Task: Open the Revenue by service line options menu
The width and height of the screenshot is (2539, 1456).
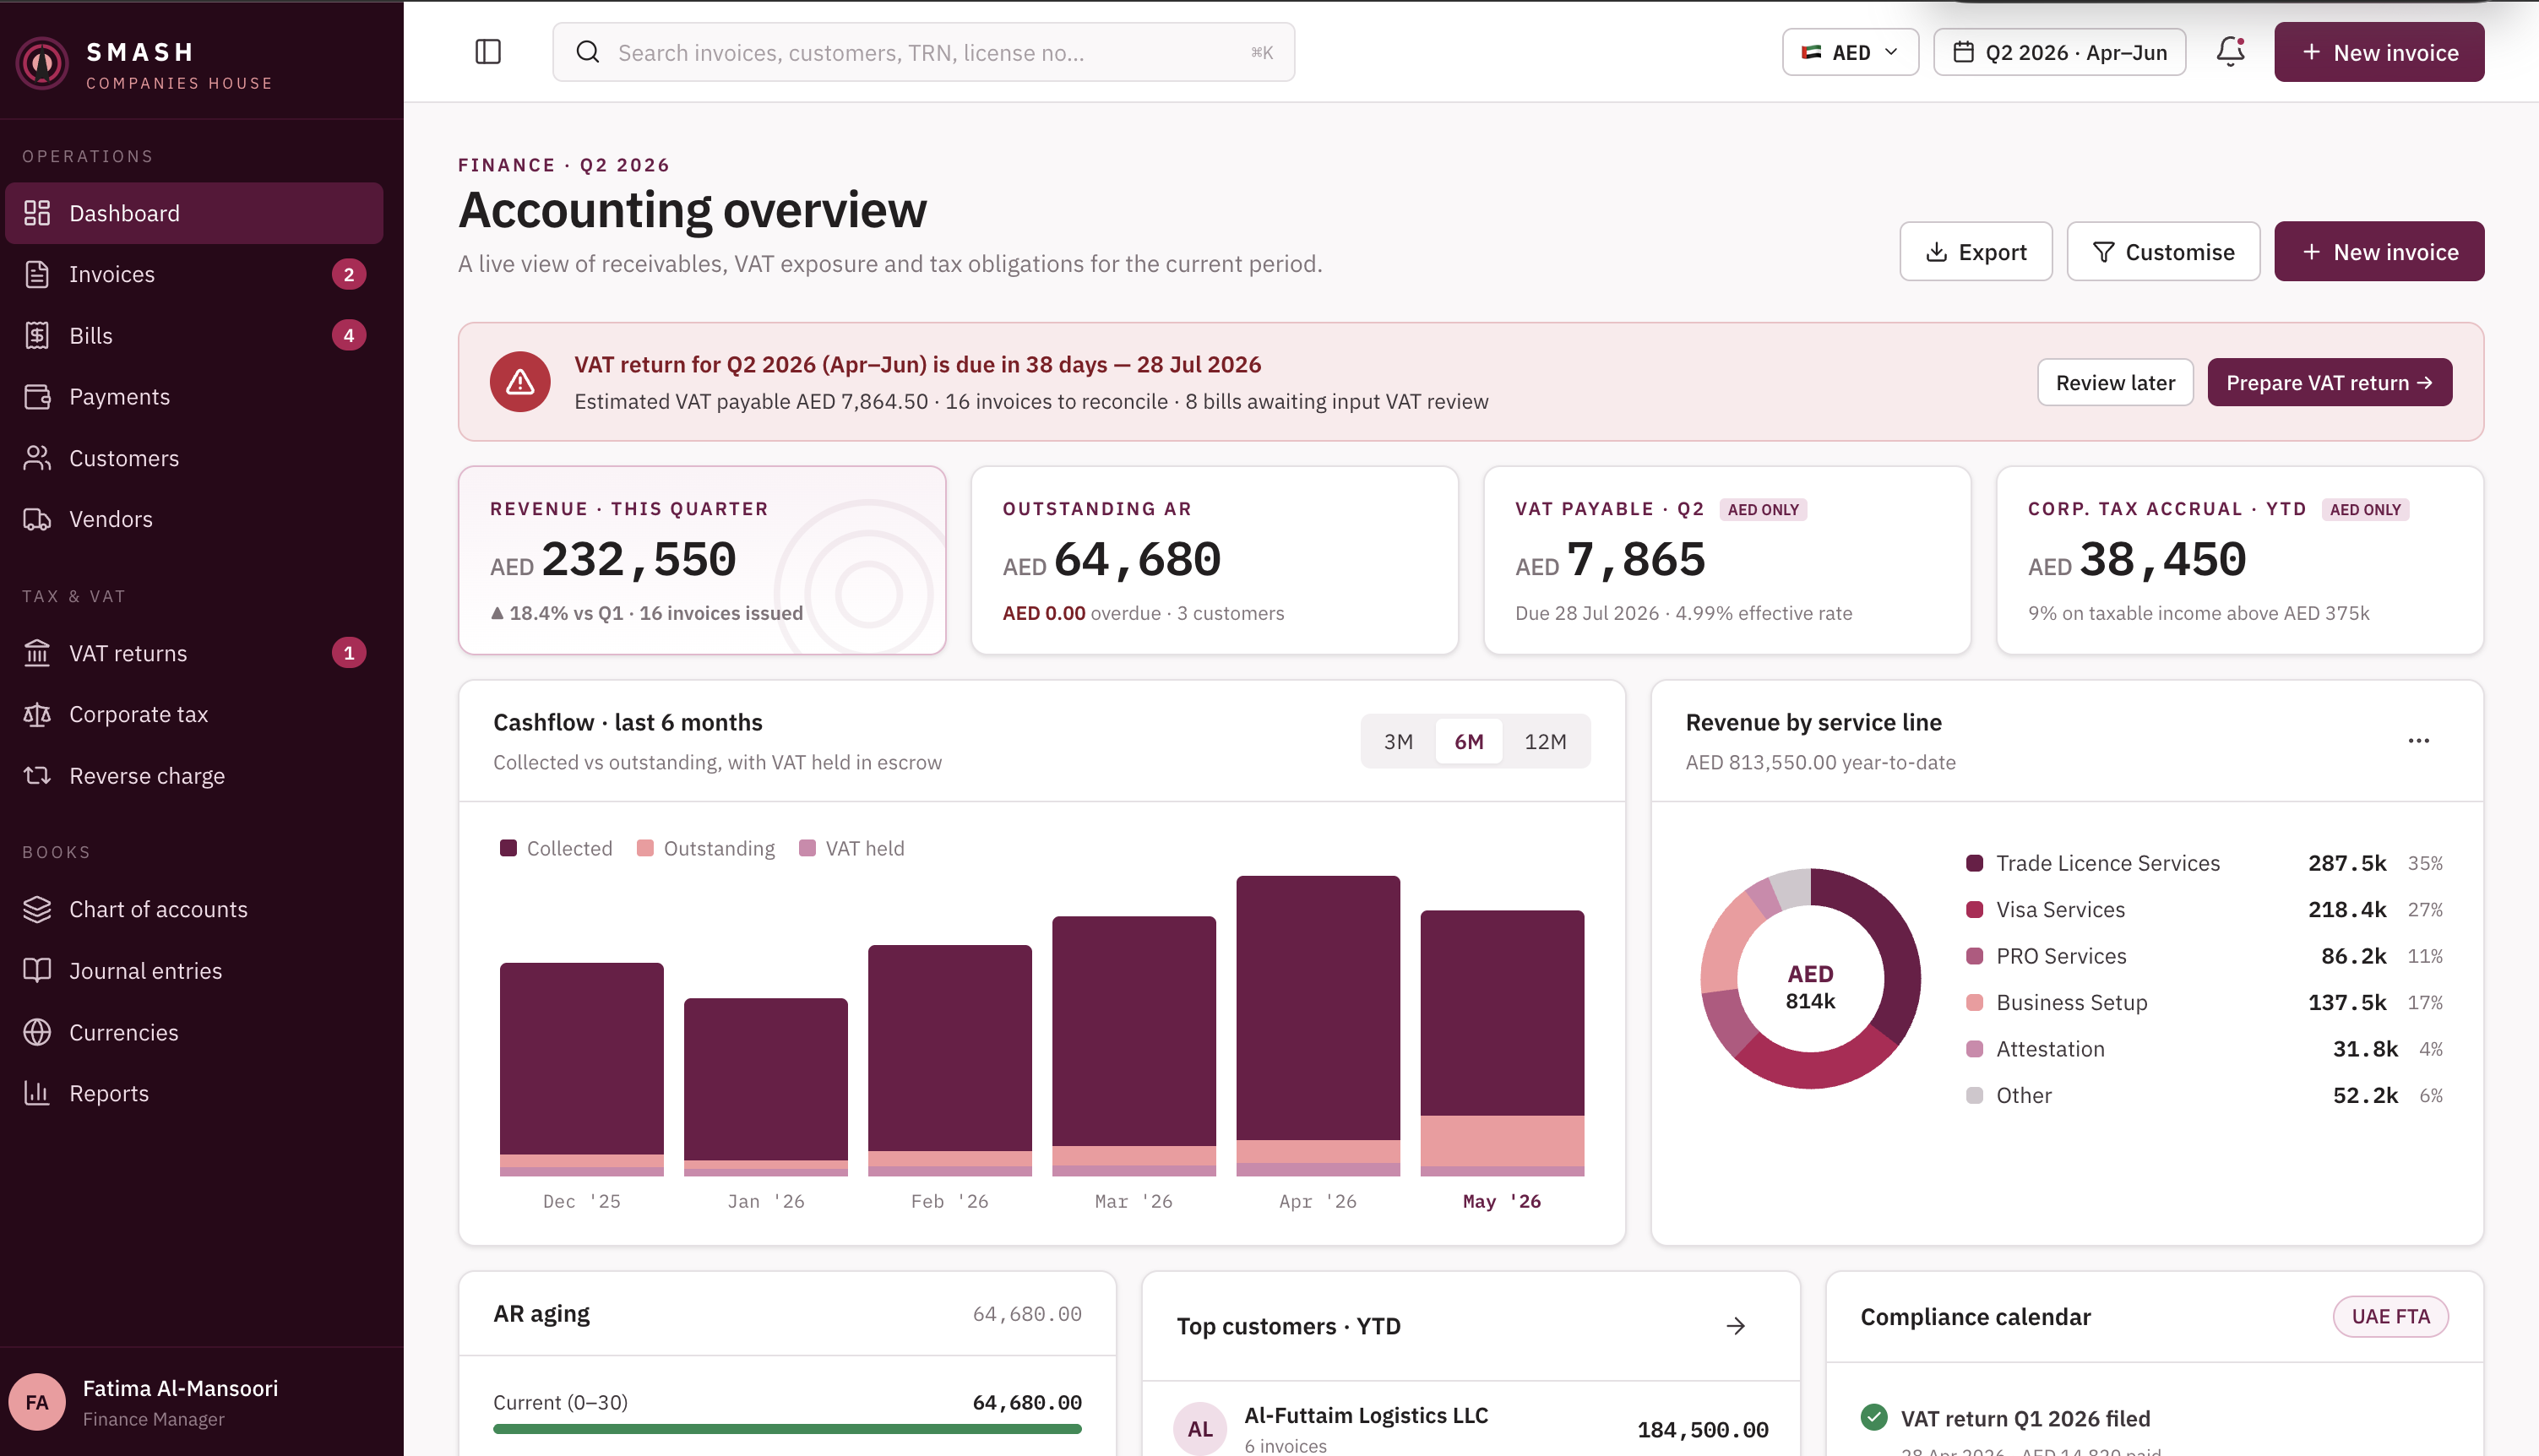Action: [2418, 741]
